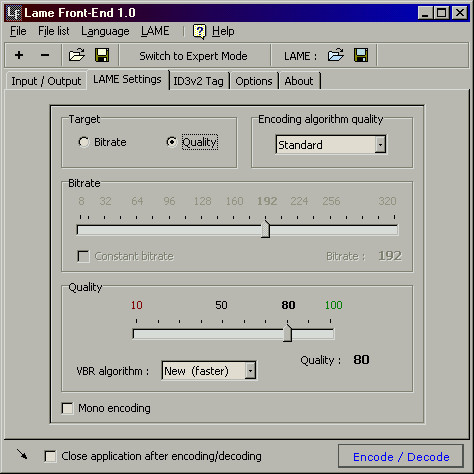Click the arrow icon near bottom-left corner
The width and height of the screenshot is (474, 474).
coord(22,454)
